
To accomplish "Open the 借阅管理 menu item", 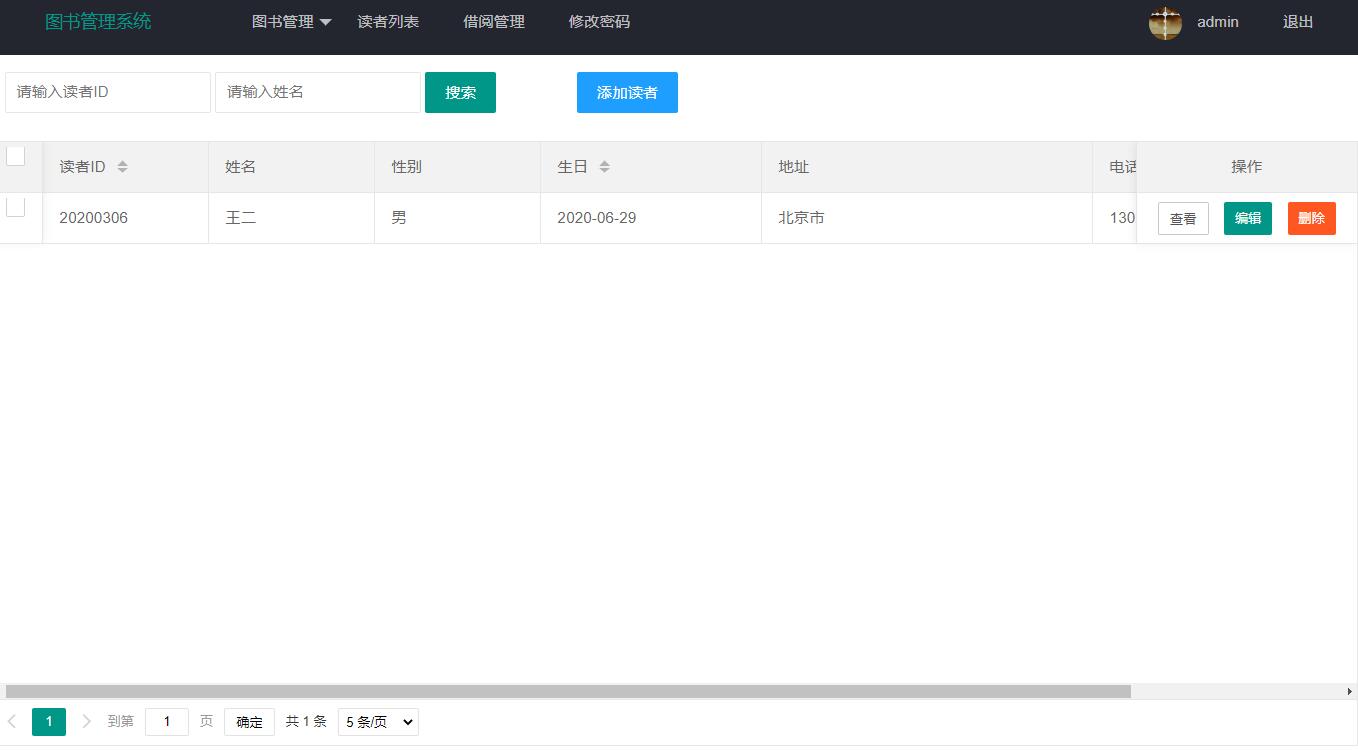I will coord(494,22).
